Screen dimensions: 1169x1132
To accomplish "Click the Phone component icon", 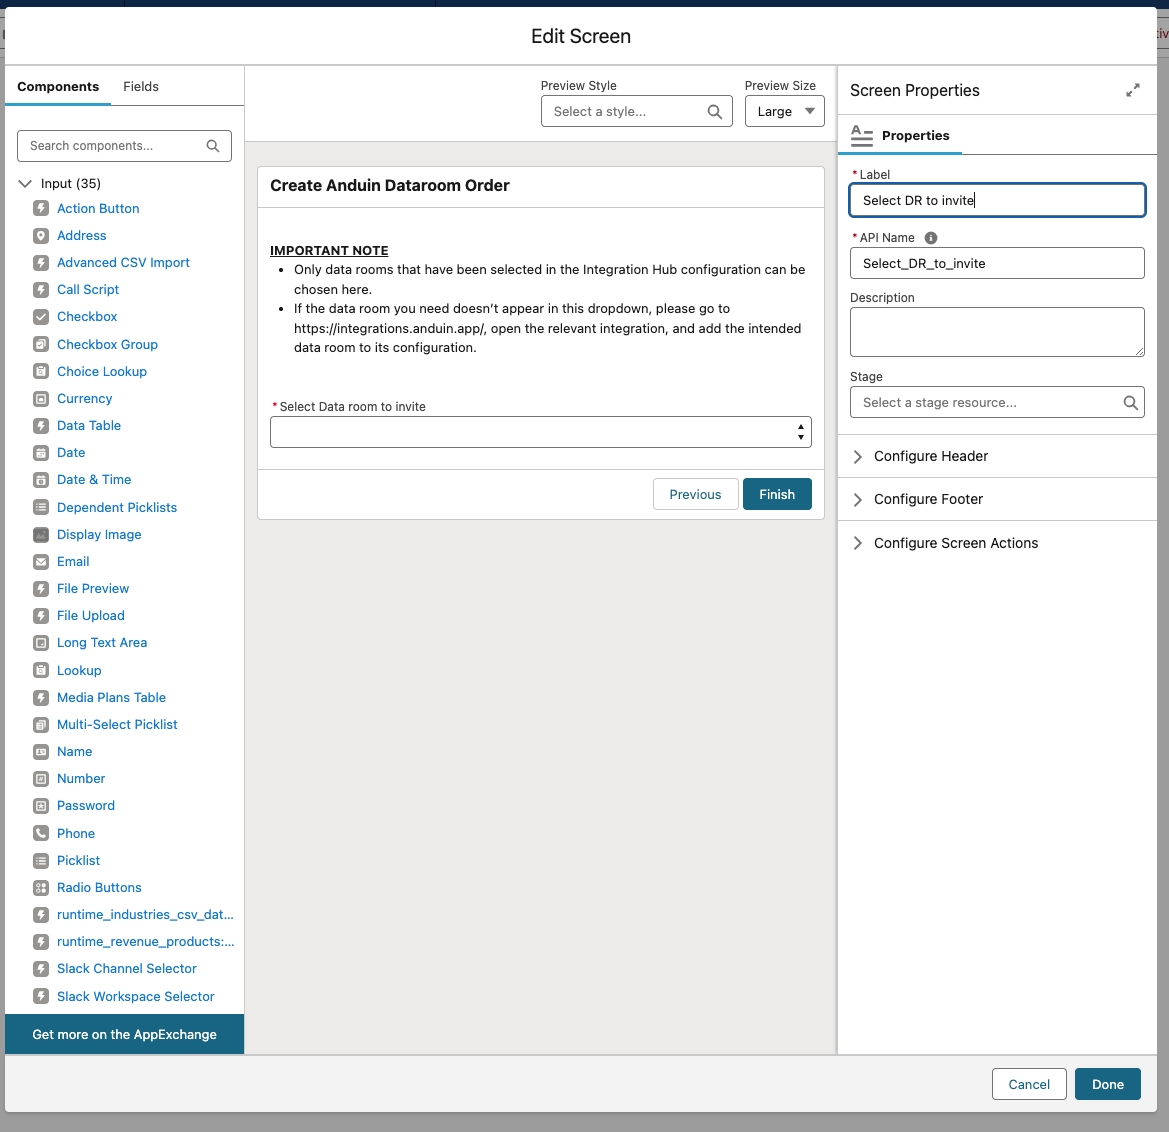I will 41,833.
